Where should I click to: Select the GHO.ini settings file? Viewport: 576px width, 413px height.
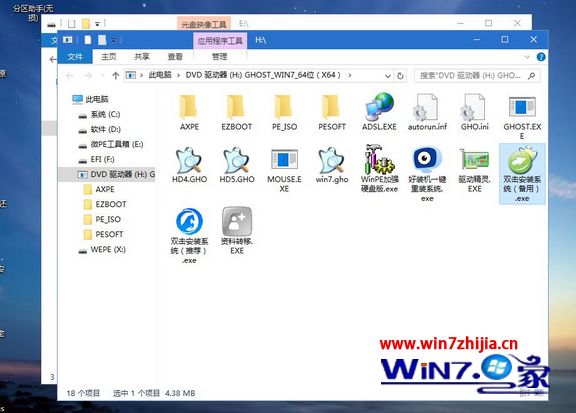(x=474, y=112)
